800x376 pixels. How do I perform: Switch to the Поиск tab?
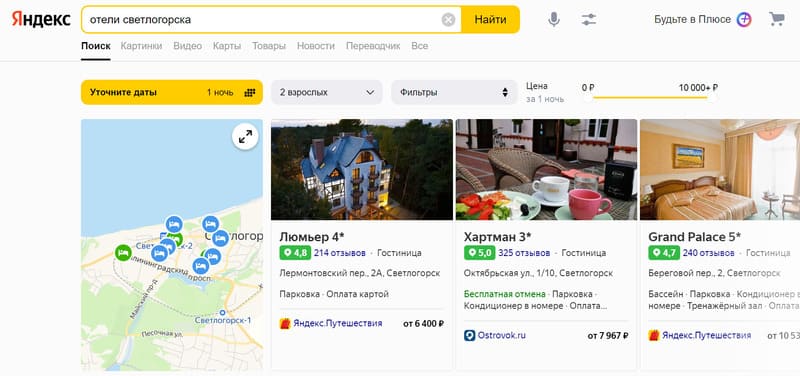[x=95, y=46]
